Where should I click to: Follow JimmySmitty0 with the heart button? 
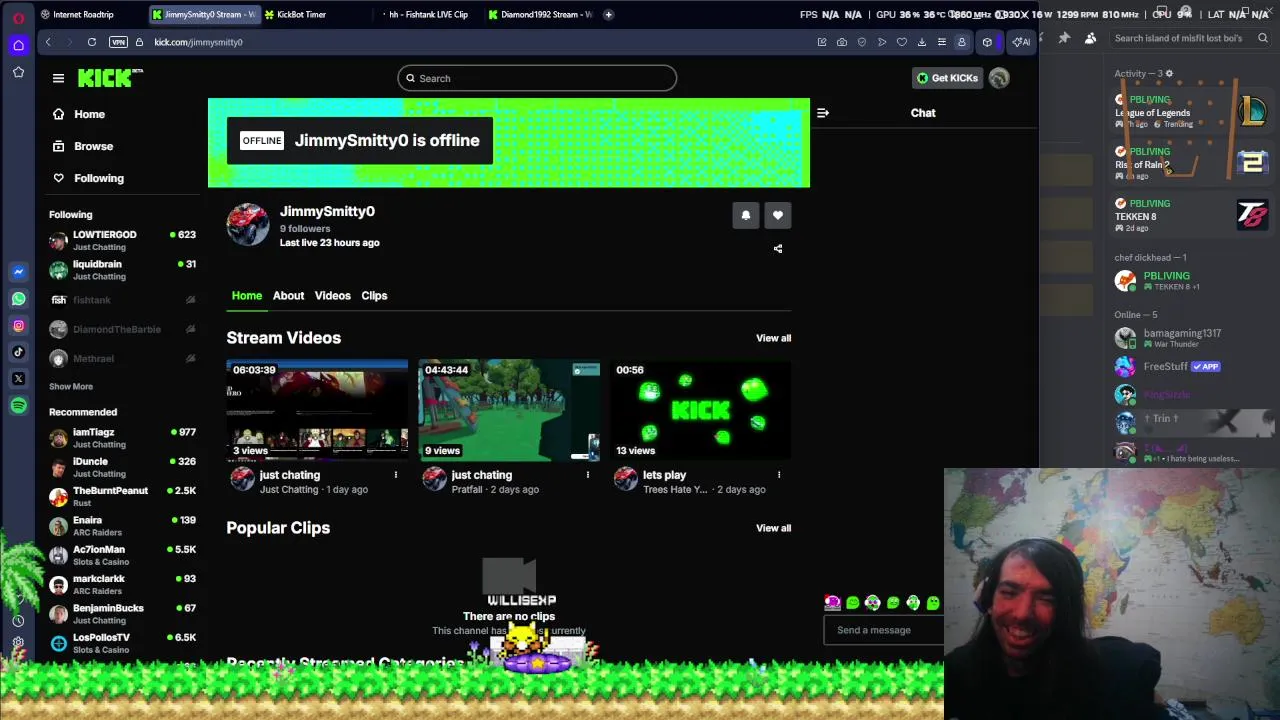point(778,215)
